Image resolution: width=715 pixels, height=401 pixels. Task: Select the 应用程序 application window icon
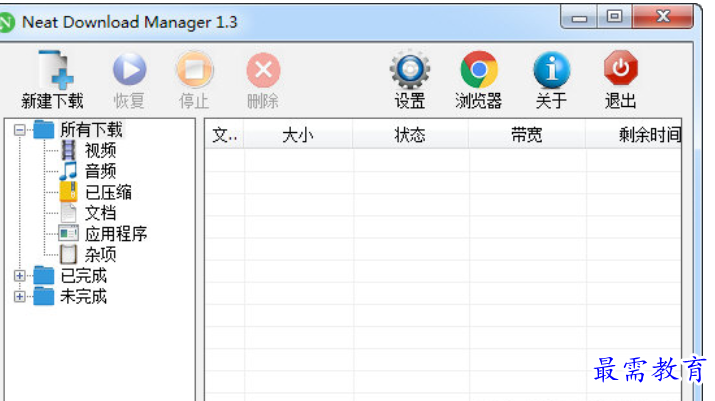coord(68,234)
